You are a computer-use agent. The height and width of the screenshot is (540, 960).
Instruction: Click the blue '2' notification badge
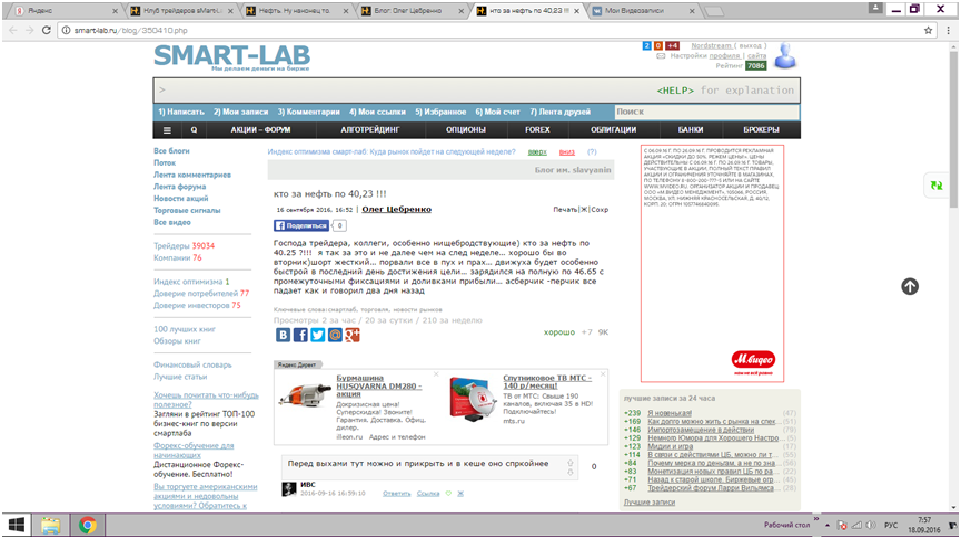pyautogui.click(x=647, y=46)
